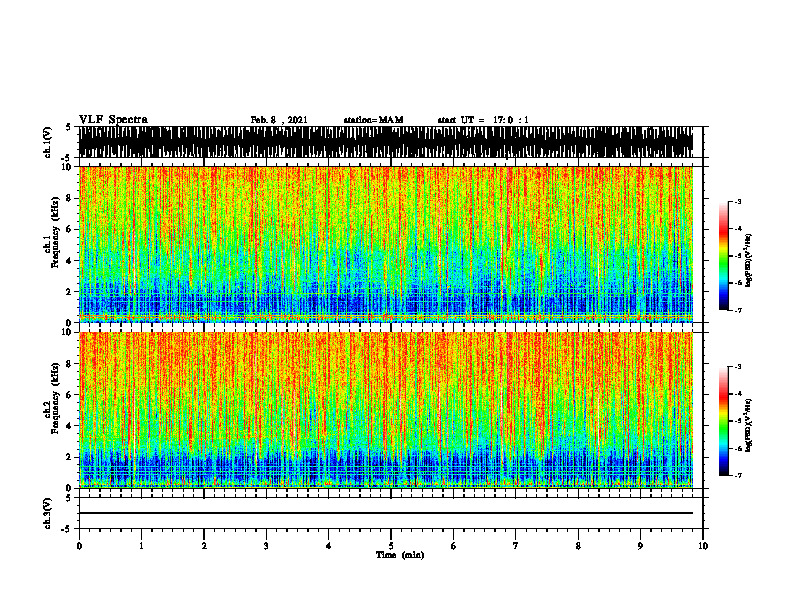Screen dimensions: 792x612
Task: Click the ch.2 color bar scale
Action: point(724,421)
